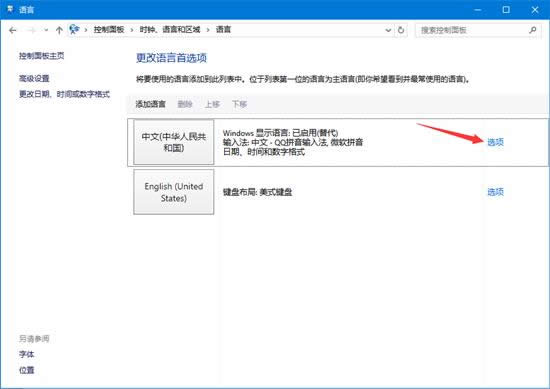Click the search magnifier icon

click(x=533, y=30)
